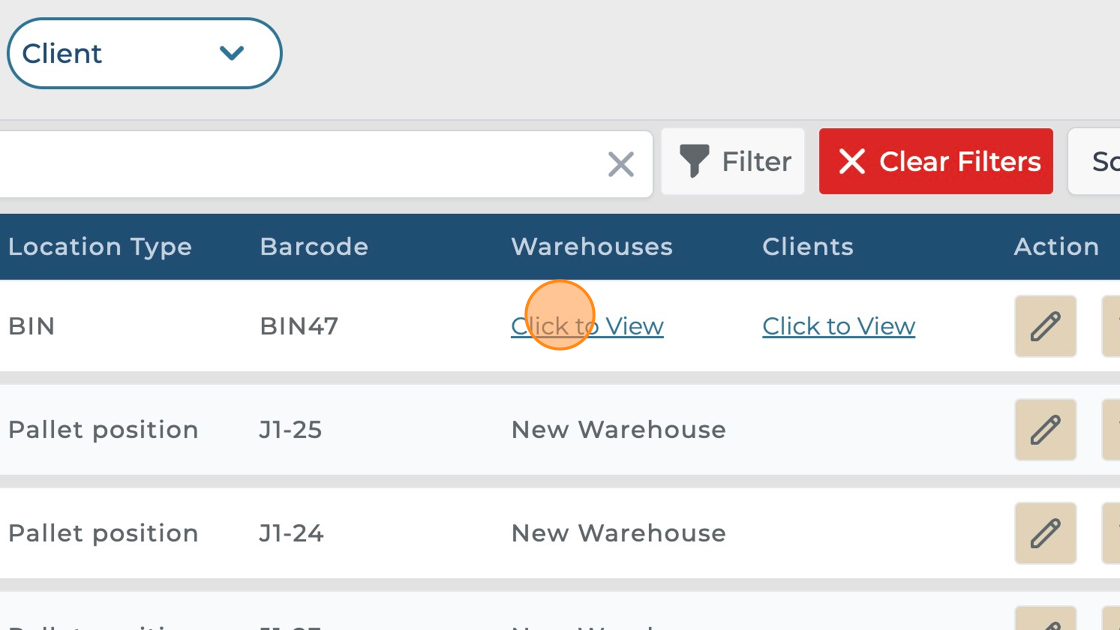Edit the J1-24 location with pencil icon
The image size is (1120, 630).
click(1045, 533)
